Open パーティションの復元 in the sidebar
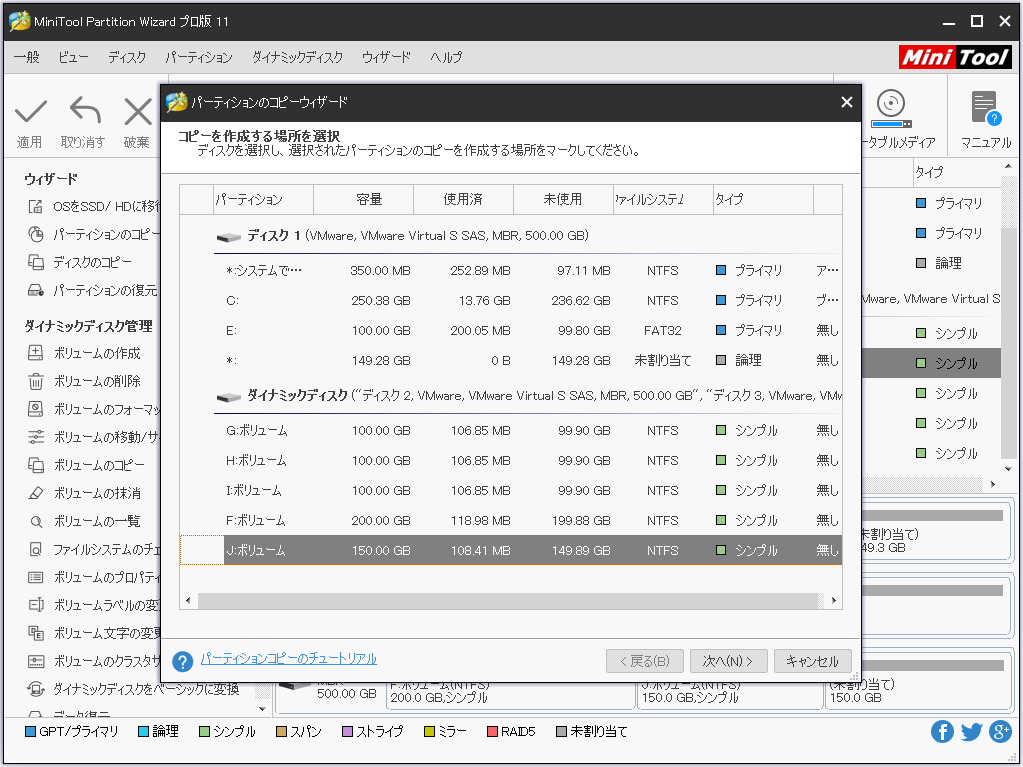The image size is (1023, 767). point(93,290)
